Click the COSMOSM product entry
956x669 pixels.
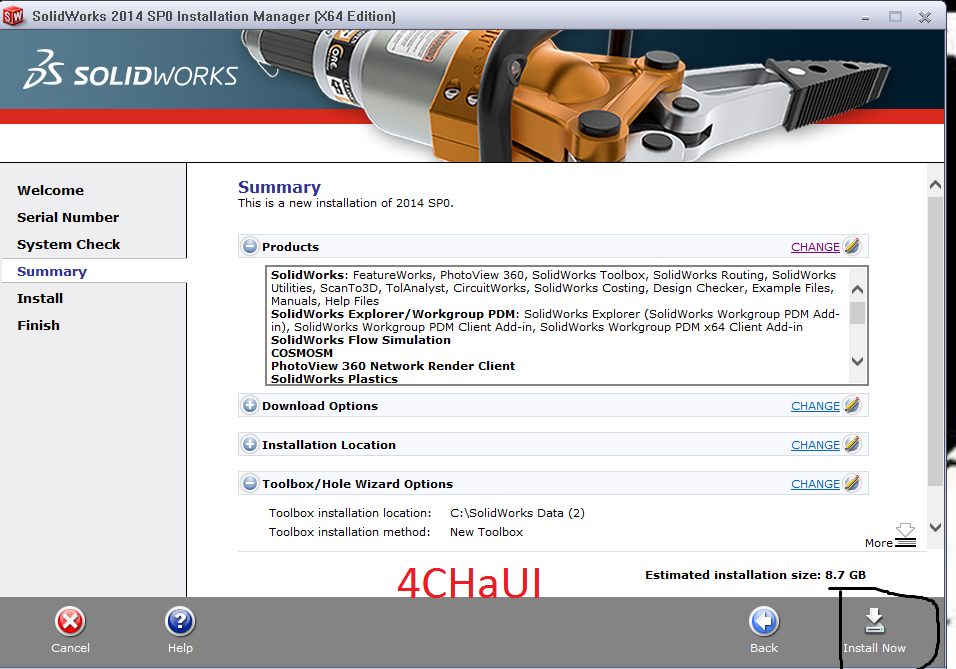coord(302,352)
